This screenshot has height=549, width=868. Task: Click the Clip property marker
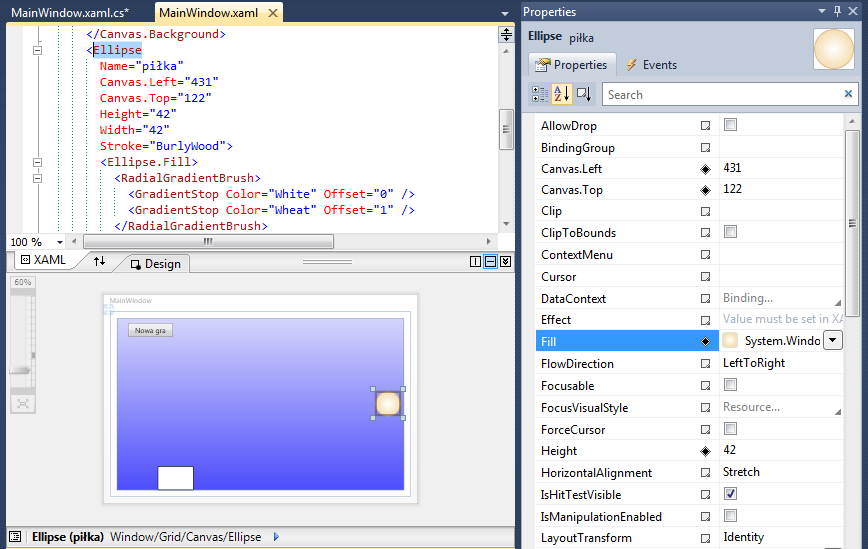[705, 211]
